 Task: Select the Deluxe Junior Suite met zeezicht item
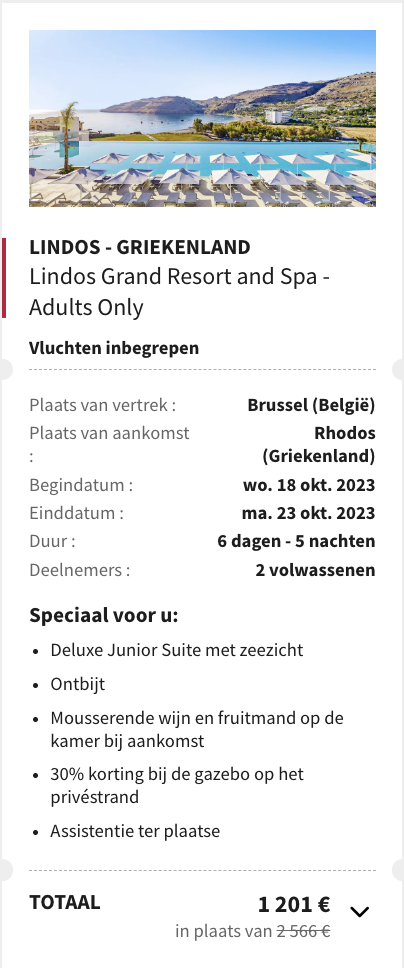click(177, 650)
